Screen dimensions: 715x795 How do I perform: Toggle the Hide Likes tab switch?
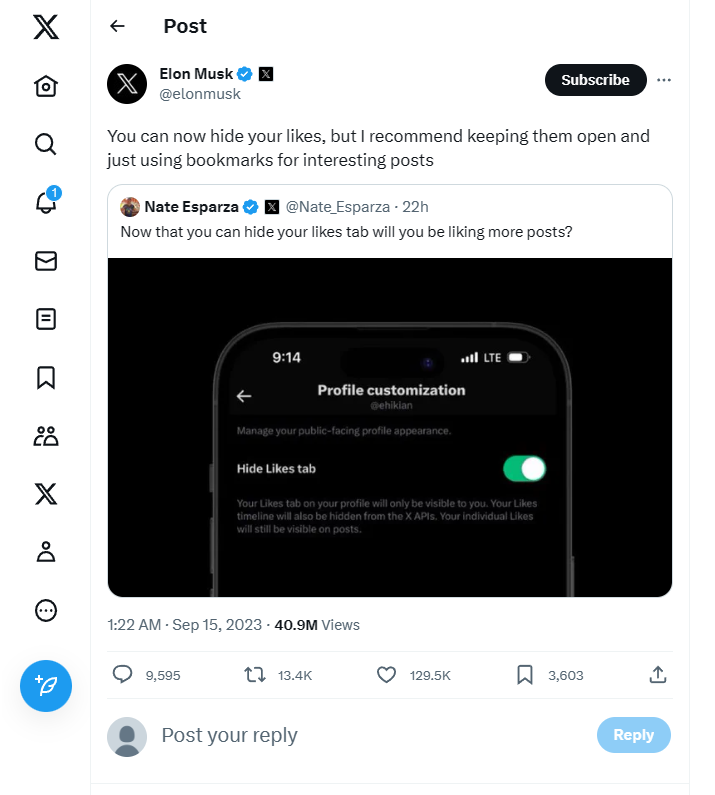click(x=524, y=468)
